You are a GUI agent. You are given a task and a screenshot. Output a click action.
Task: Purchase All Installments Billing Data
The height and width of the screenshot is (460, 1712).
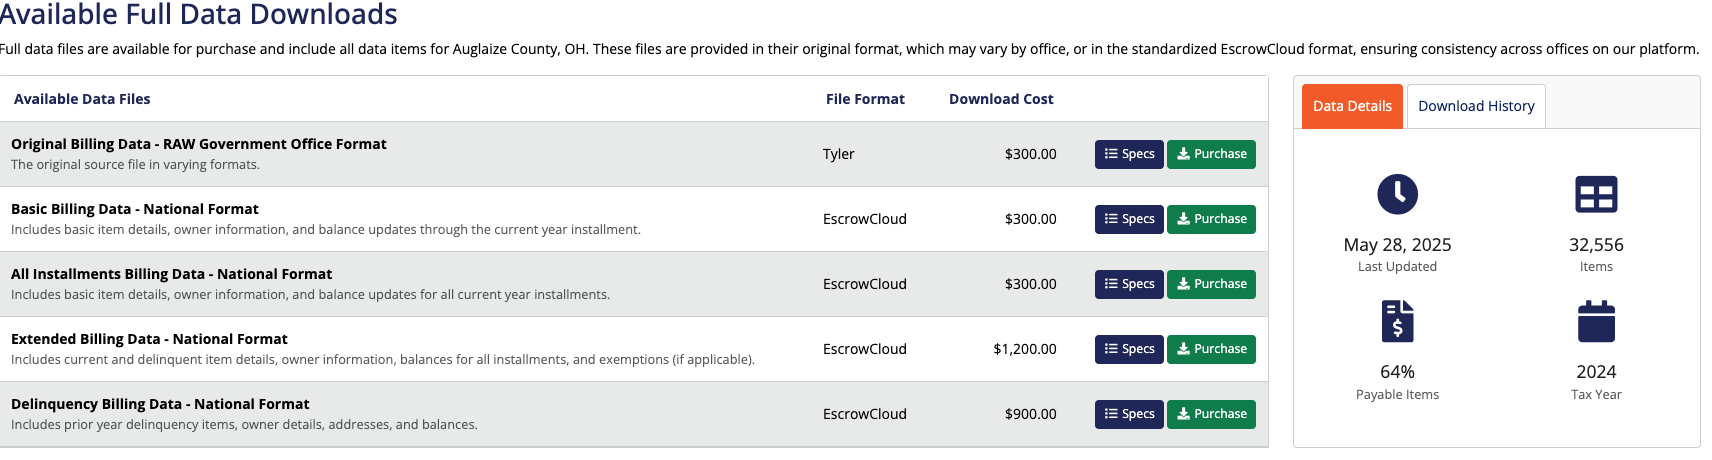point(1211,284)
